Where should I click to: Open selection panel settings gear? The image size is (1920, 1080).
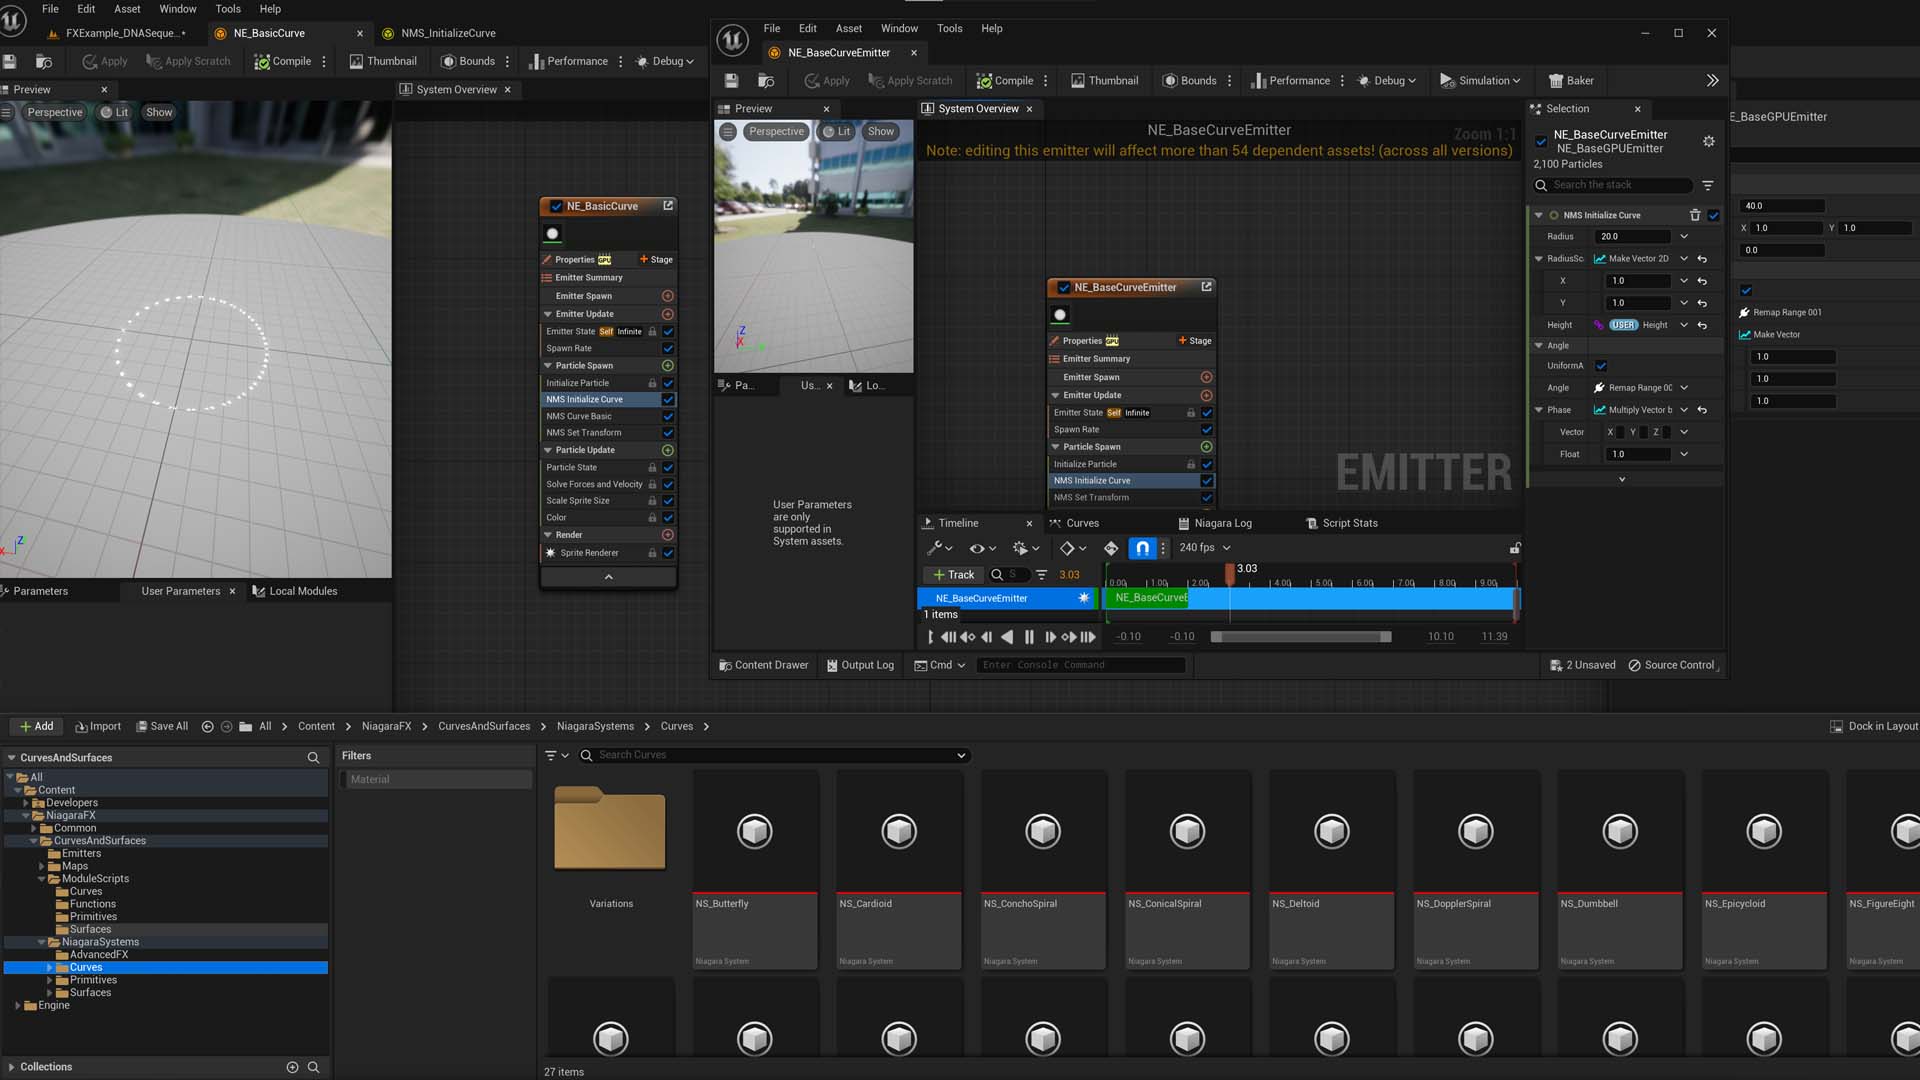point(1709,142)
